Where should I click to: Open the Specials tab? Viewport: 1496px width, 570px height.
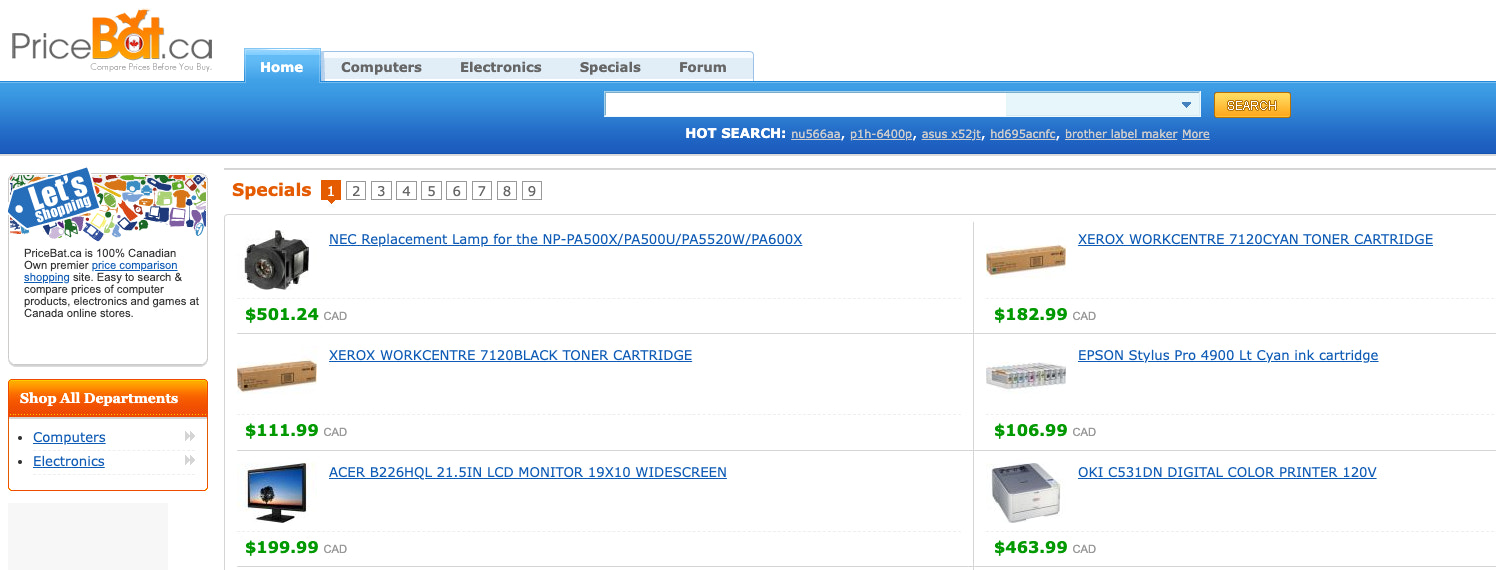pyautogui.click(x=610, y=67)
